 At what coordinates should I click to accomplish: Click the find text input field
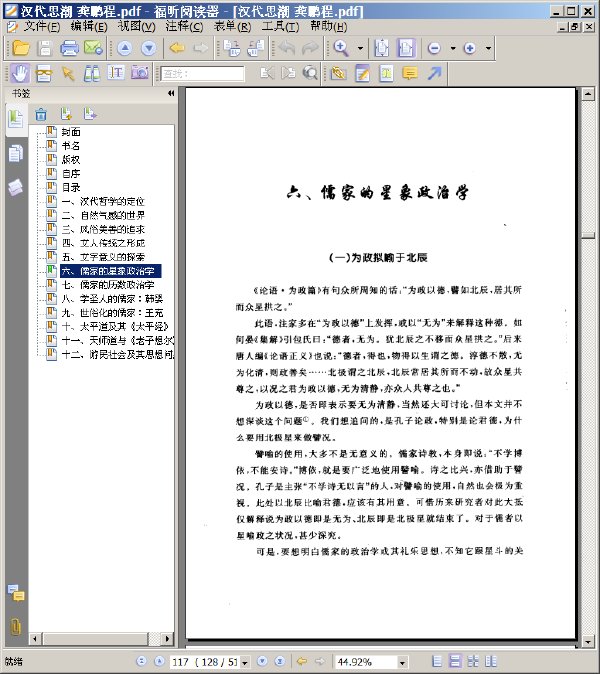[202, 74]
